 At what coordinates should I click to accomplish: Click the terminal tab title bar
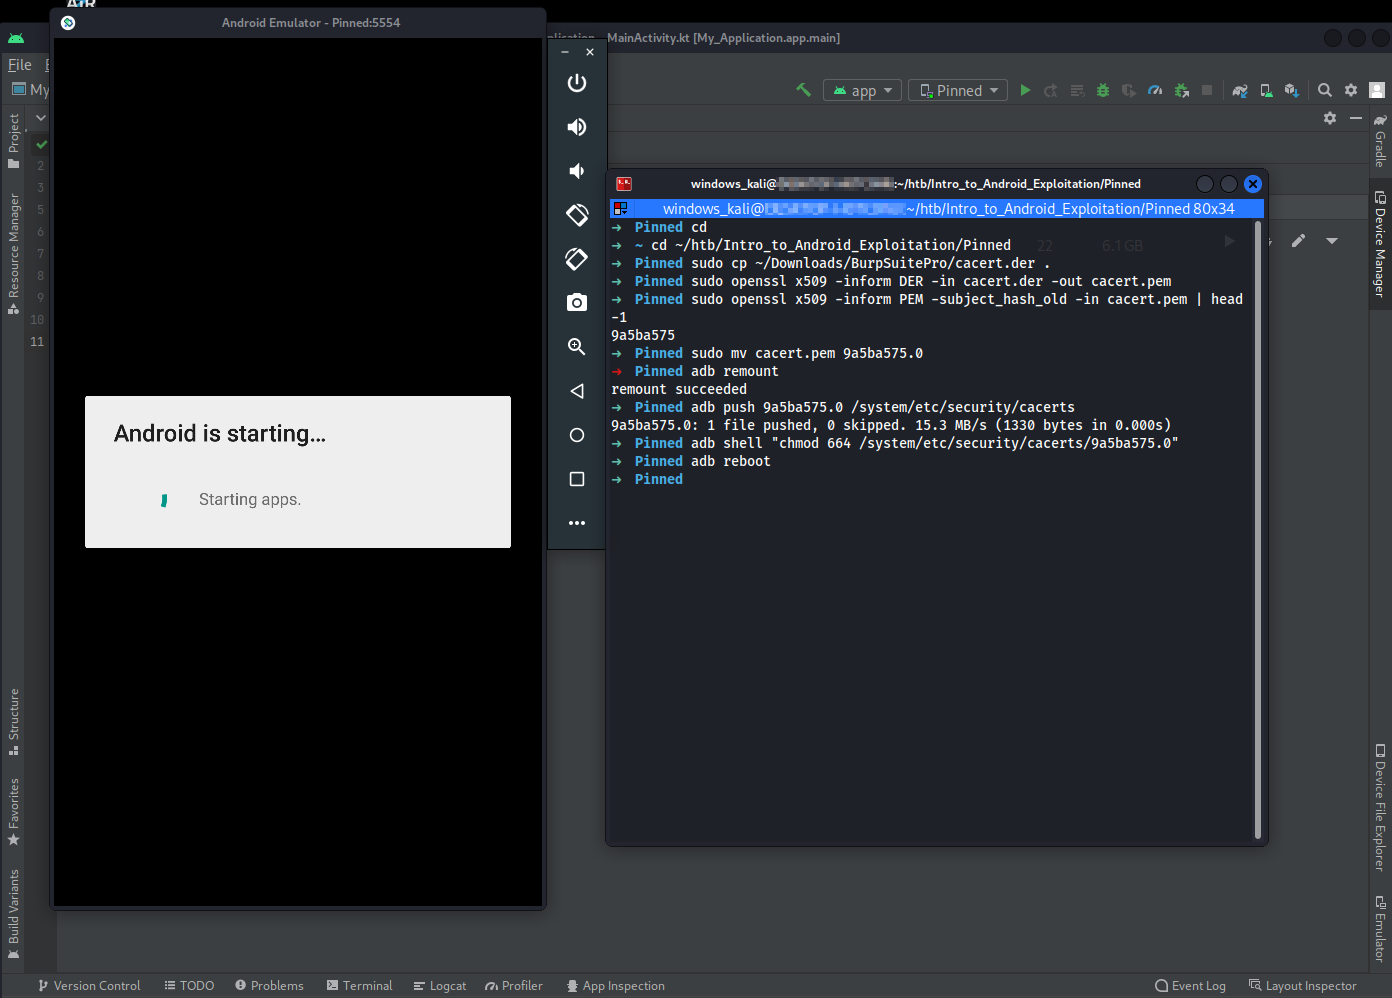pos(937,209)
